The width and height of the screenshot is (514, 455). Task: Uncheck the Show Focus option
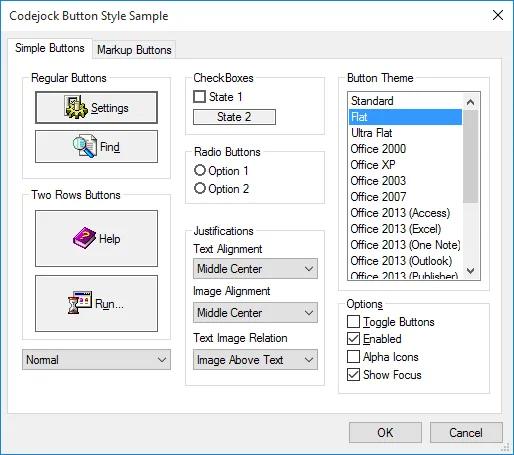pyautogui.click(x=353, y=375)
